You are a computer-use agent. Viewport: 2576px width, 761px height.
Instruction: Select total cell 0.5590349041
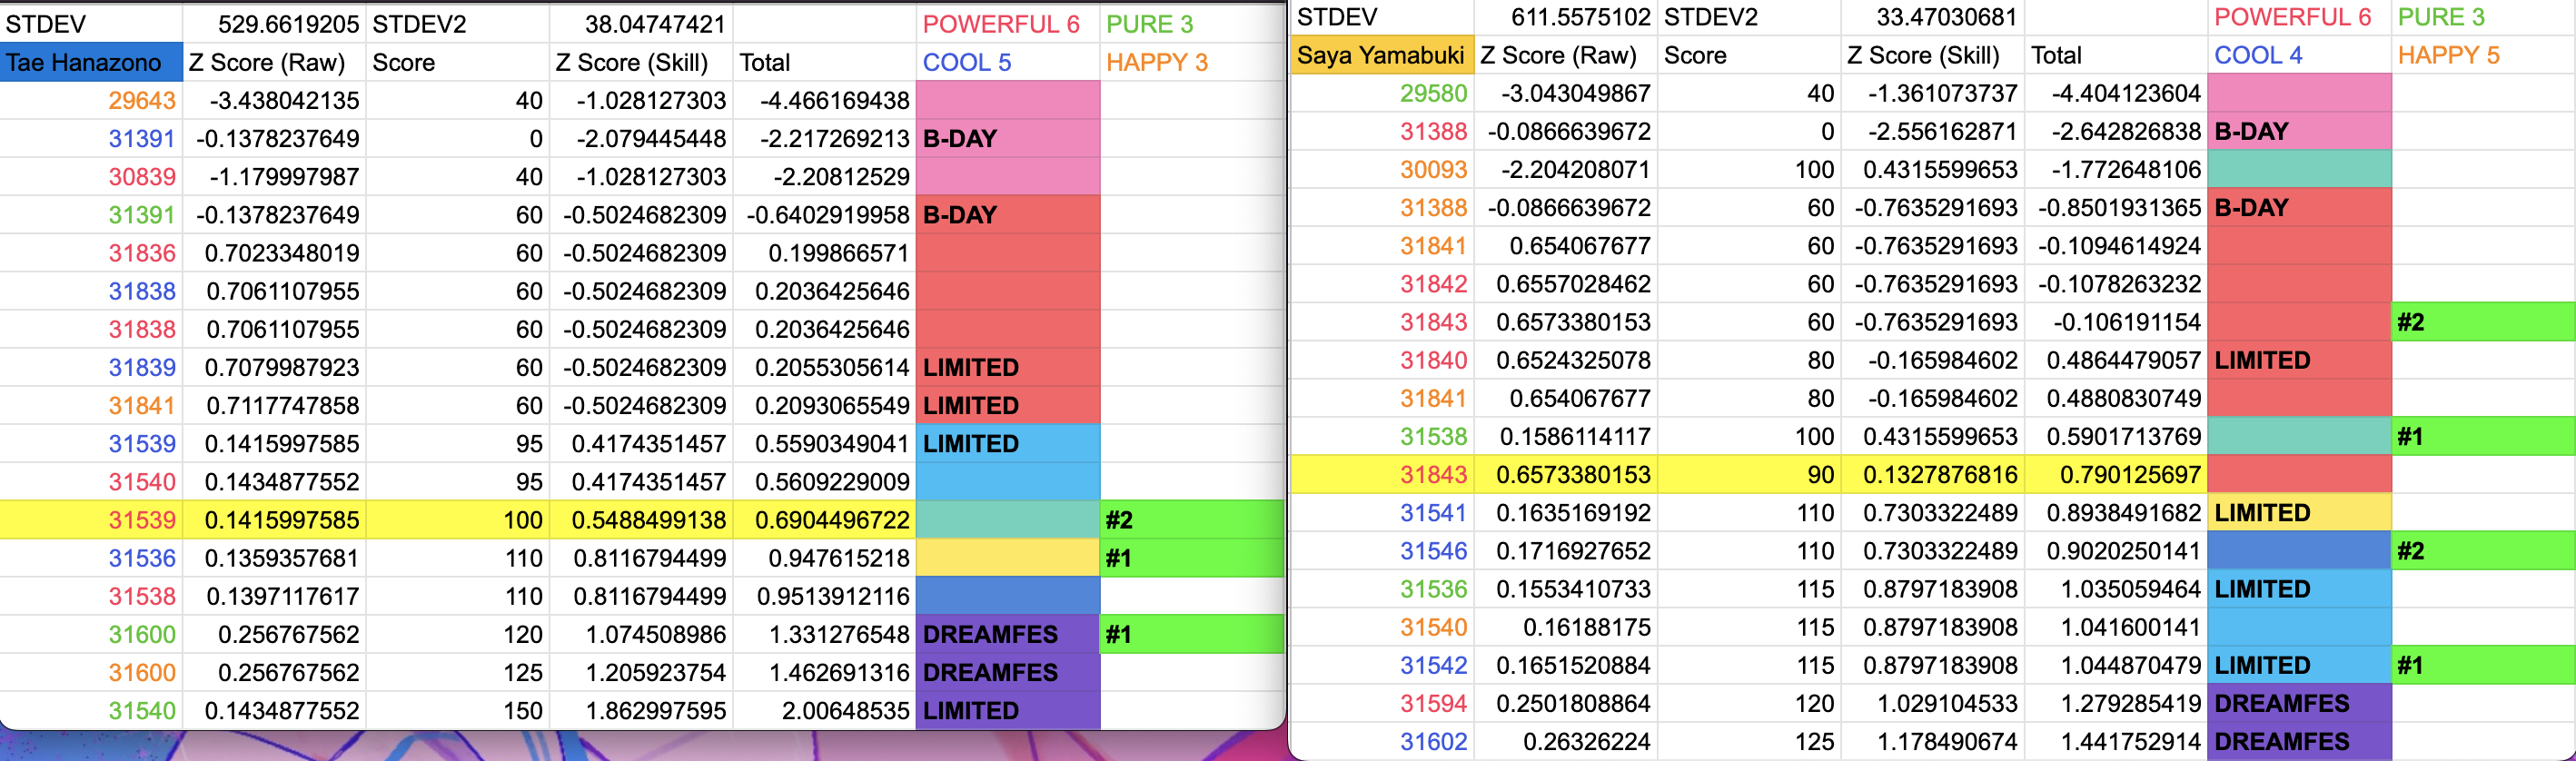tap(825, 443)
